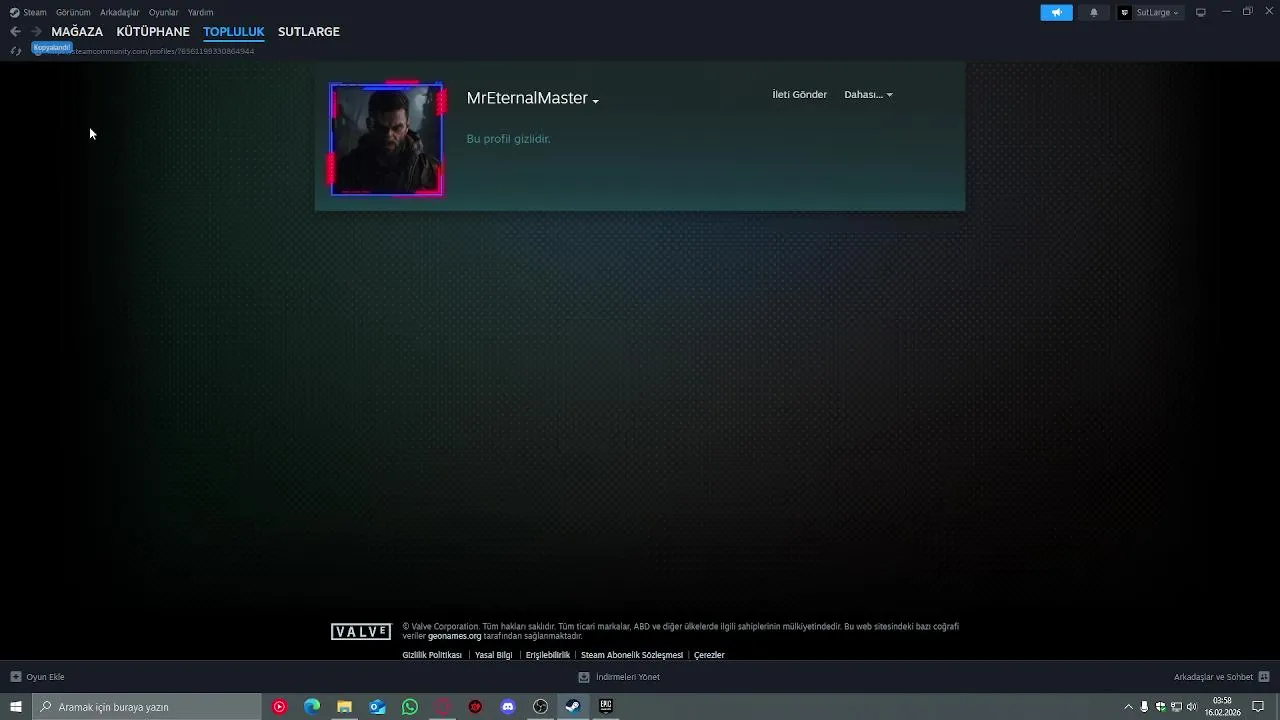Click the steamcommunity profile URL

pos(150,51)
